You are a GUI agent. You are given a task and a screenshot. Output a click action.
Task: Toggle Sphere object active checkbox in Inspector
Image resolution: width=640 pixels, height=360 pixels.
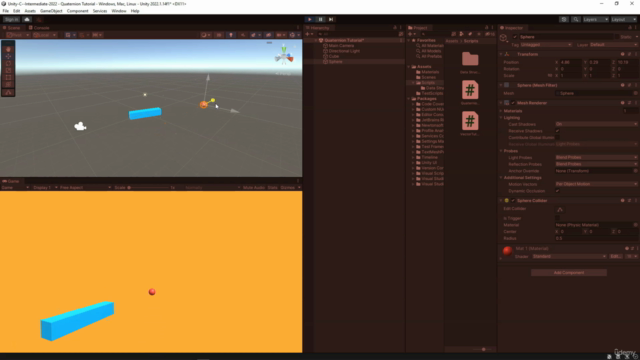[x=515, y=37]
